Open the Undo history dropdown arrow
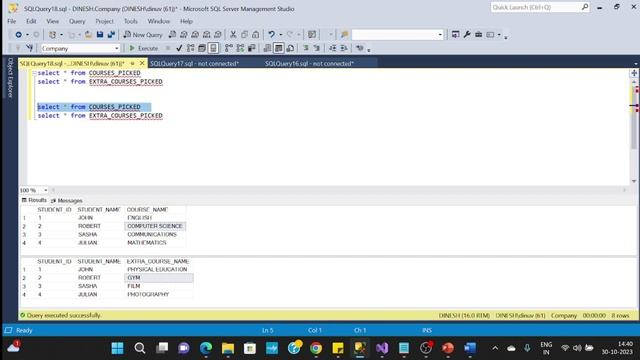The width and height of the screenshot is (640, 360). pyautogui.click(x=281, y=35)
